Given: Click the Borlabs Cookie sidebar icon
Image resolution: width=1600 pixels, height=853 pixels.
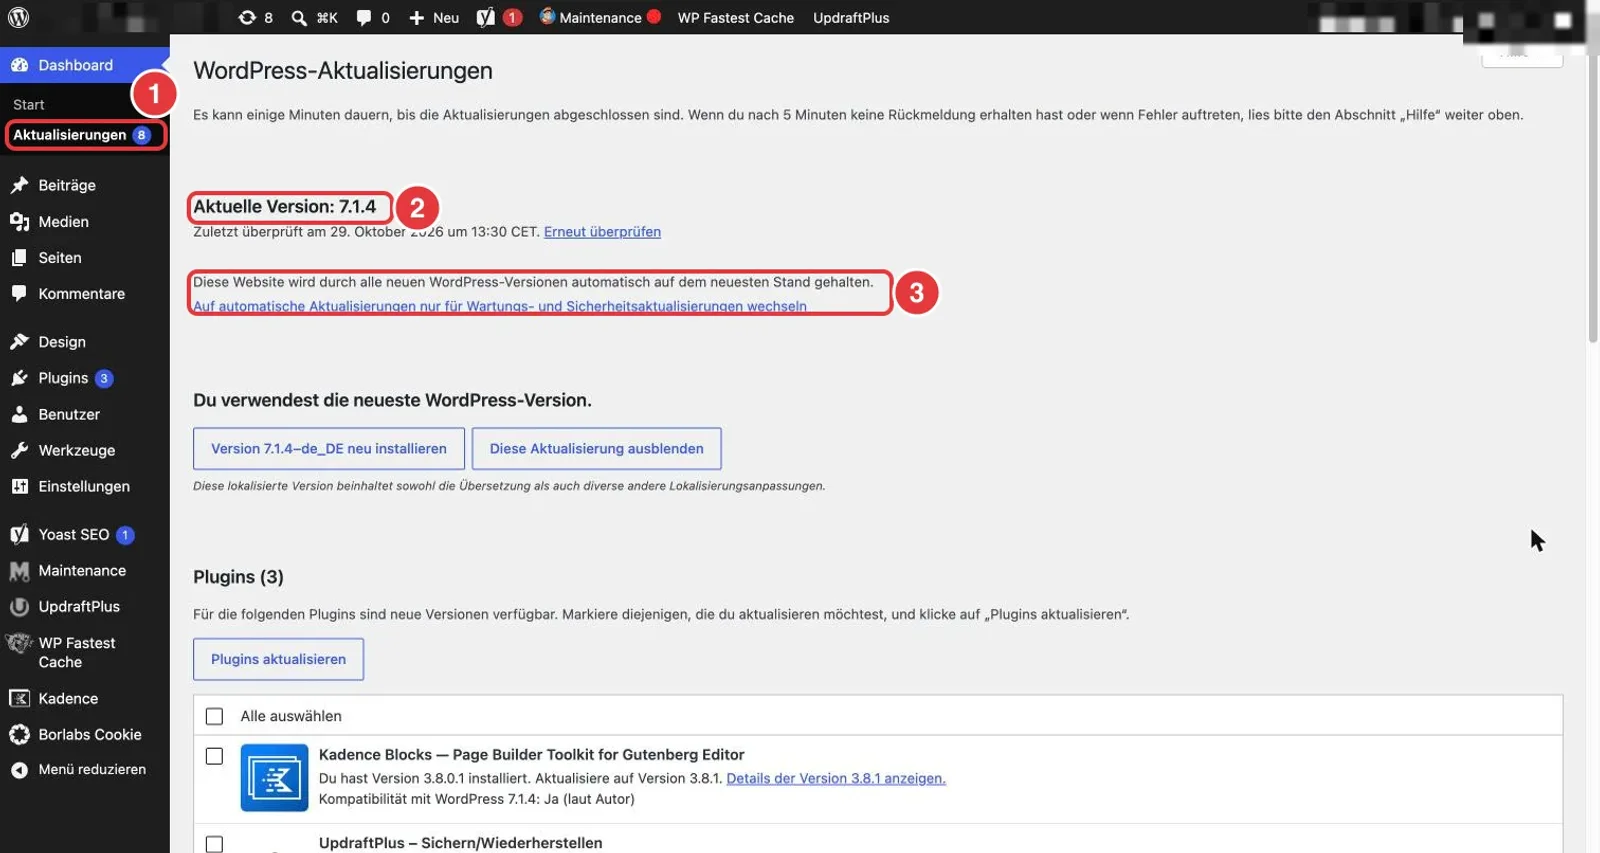Looking at the screenshot, I should pyautogui.click(x=19, y=734).
